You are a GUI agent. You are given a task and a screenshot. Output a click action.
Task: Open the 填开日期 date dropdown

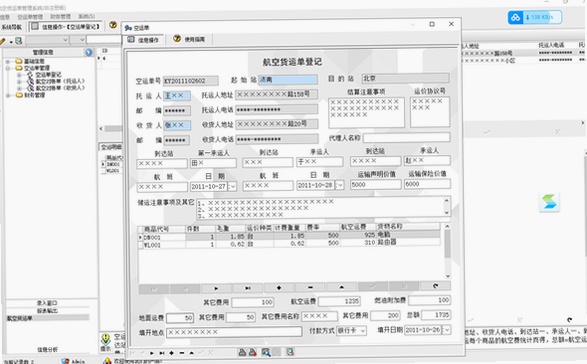[x=446, y=330]
